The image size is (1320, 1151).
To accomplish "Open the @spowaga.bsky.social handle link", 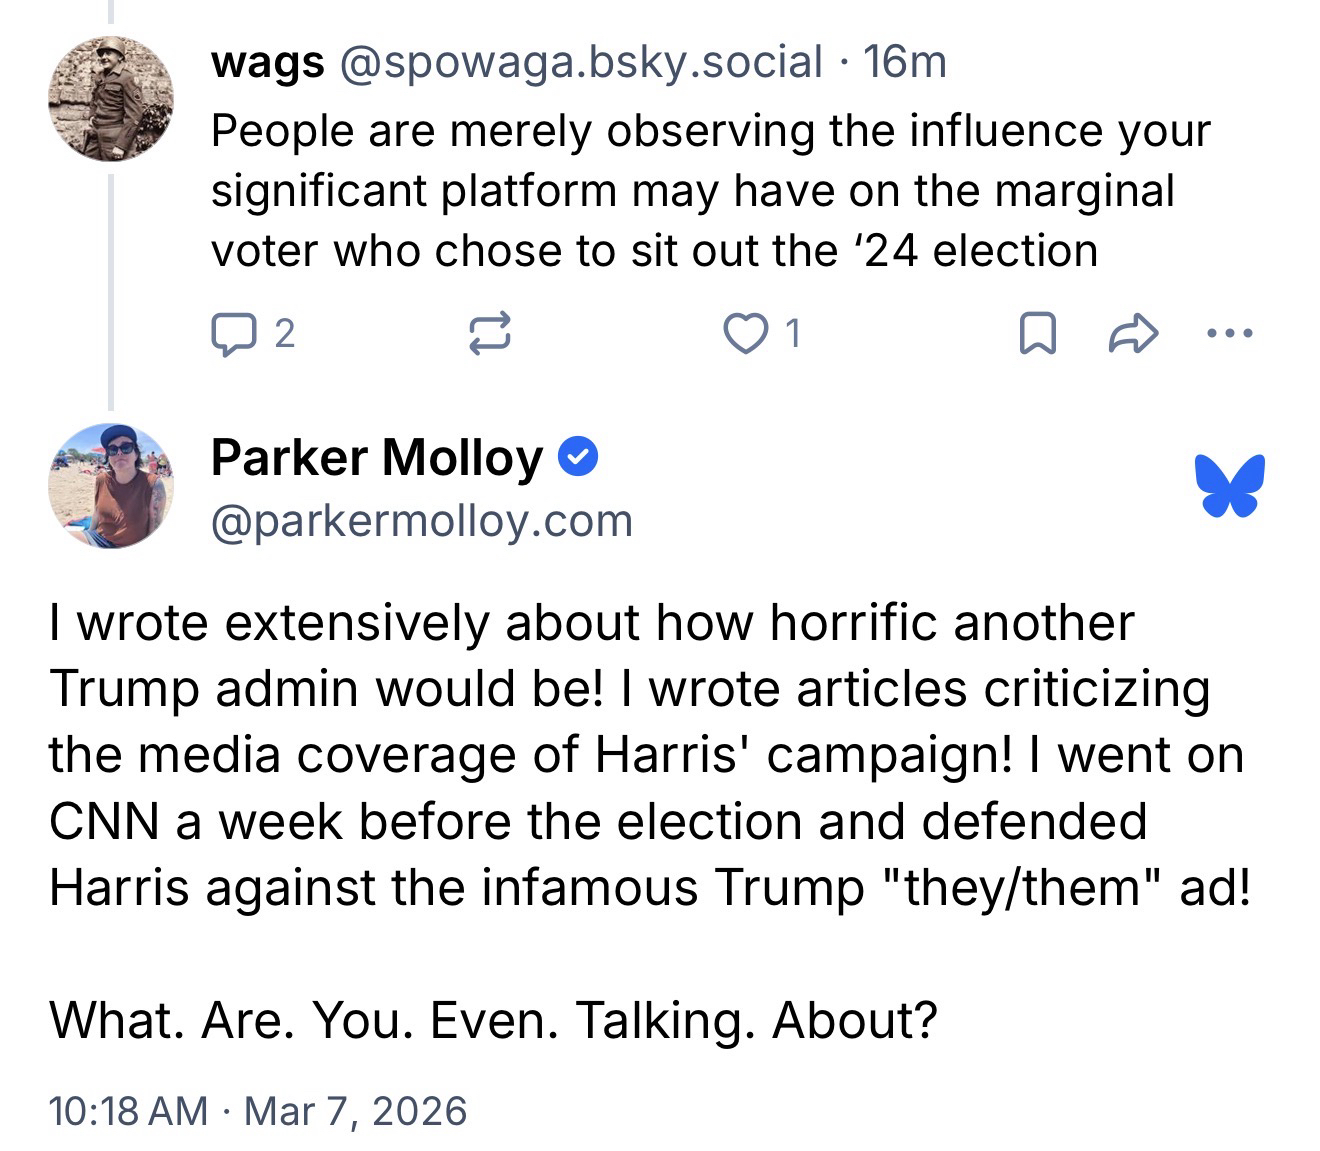I will [x=581, y=62].
